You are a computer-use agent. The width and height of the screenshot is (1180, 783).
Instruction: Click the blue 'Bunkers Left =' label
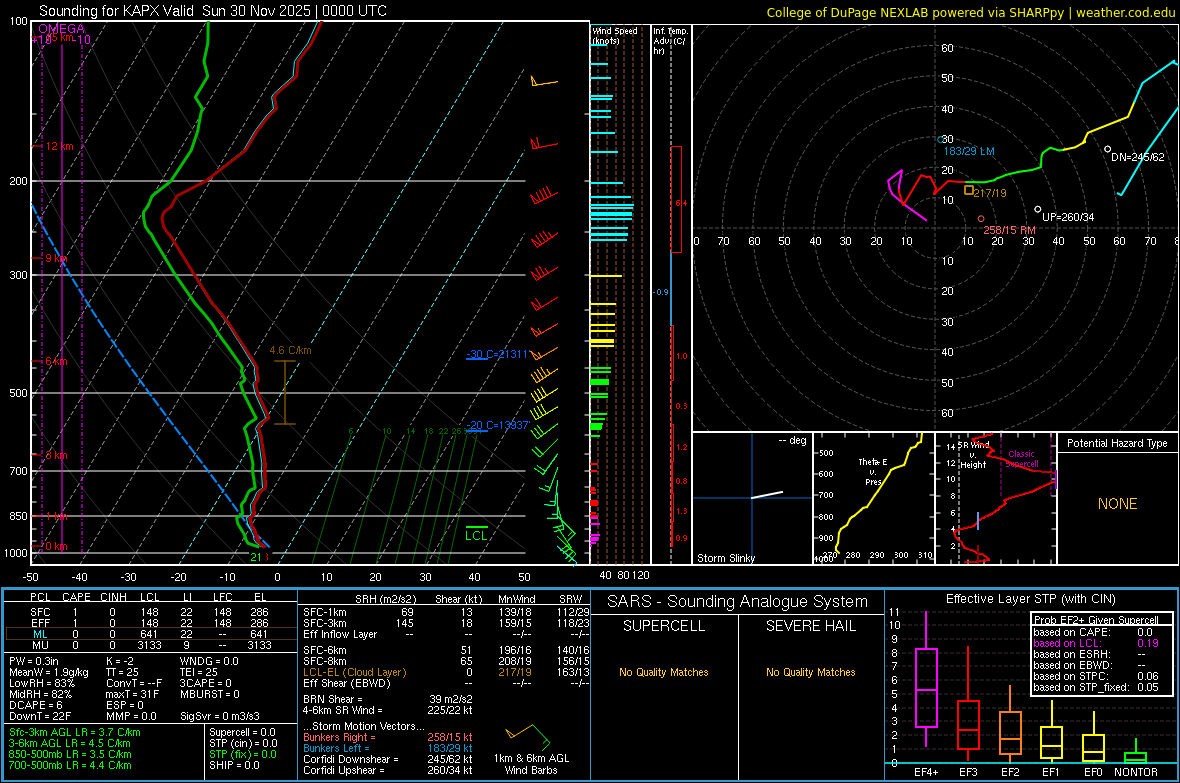336,748
